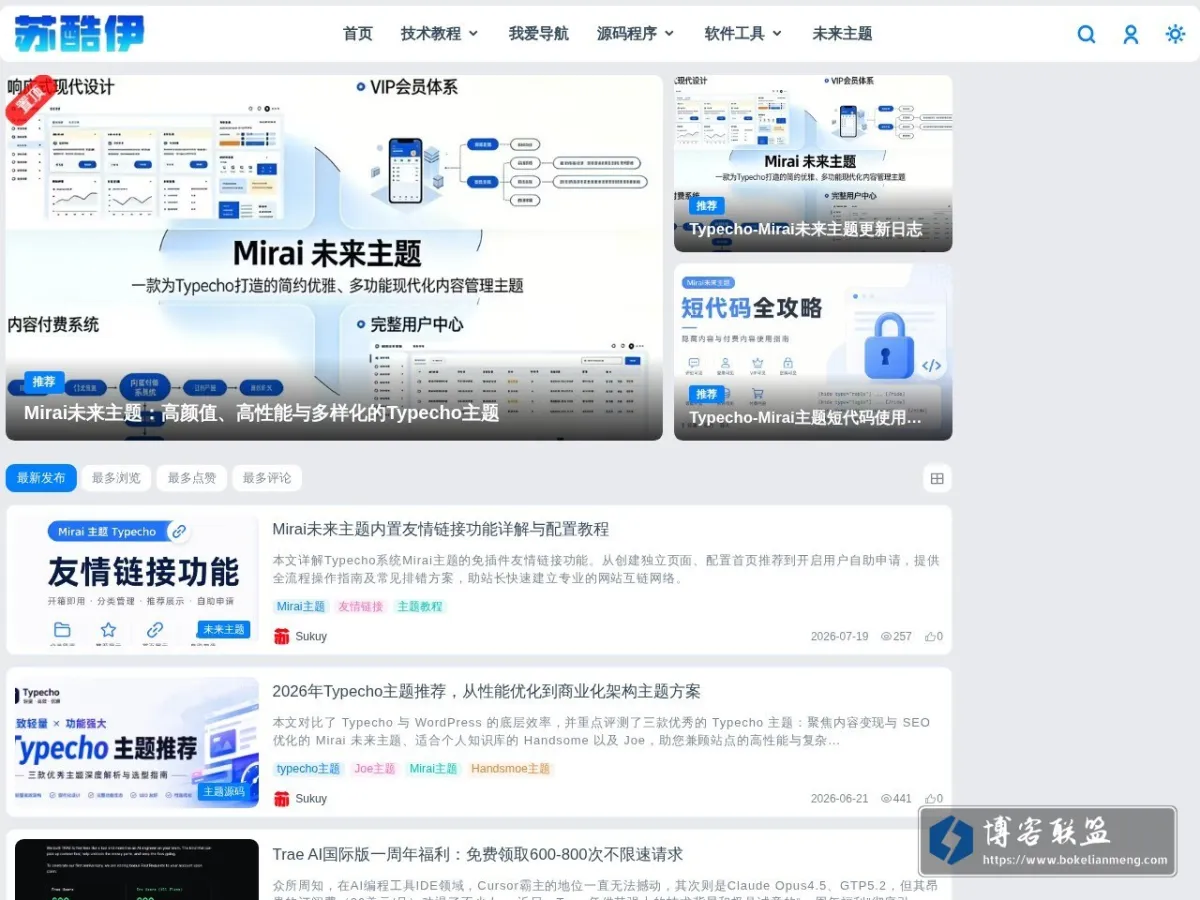Image resolution: width=1200 pixels, height=900 pixels.
Task: Click Sukuy author name on the 2026年Typecho article
Action: pos(311,798)
